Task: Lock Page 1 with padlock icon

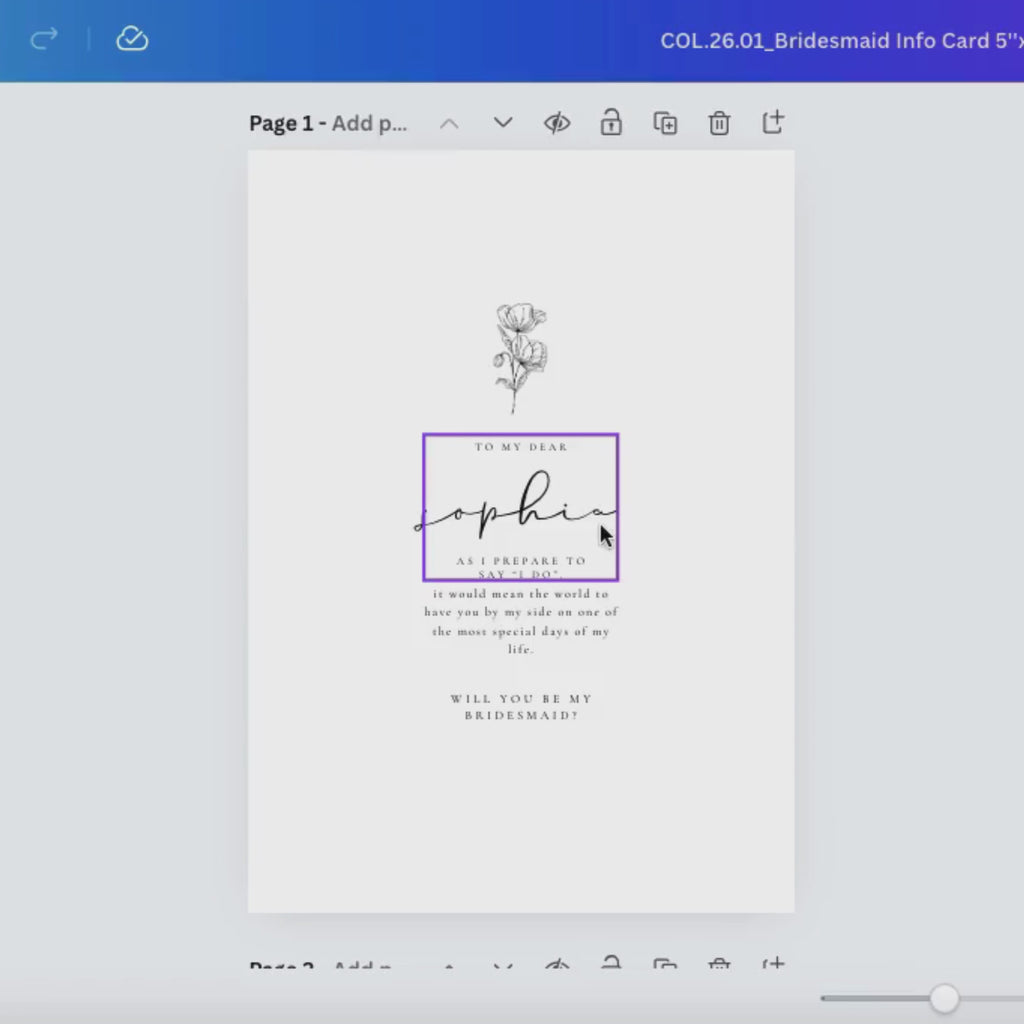Action: [x=611, y=122]
